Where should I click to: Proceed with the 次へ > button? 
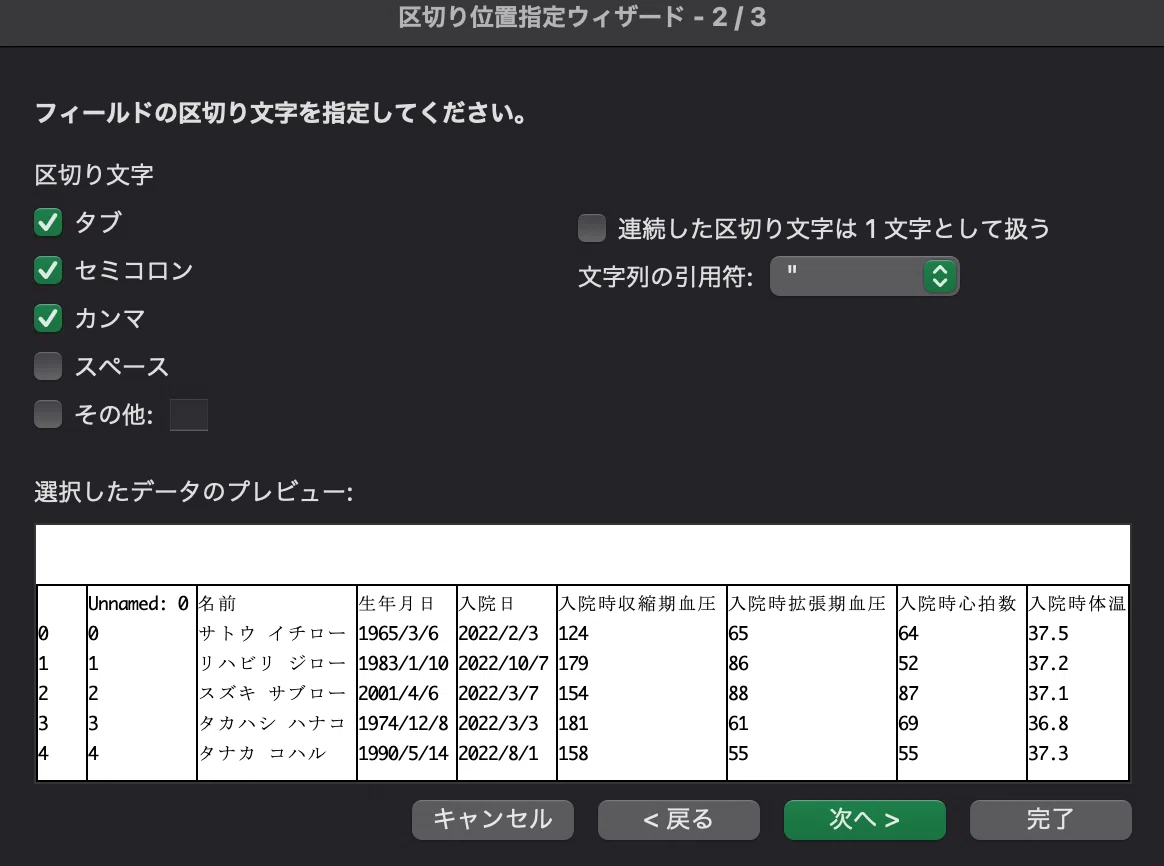click(x=865, y=819)
